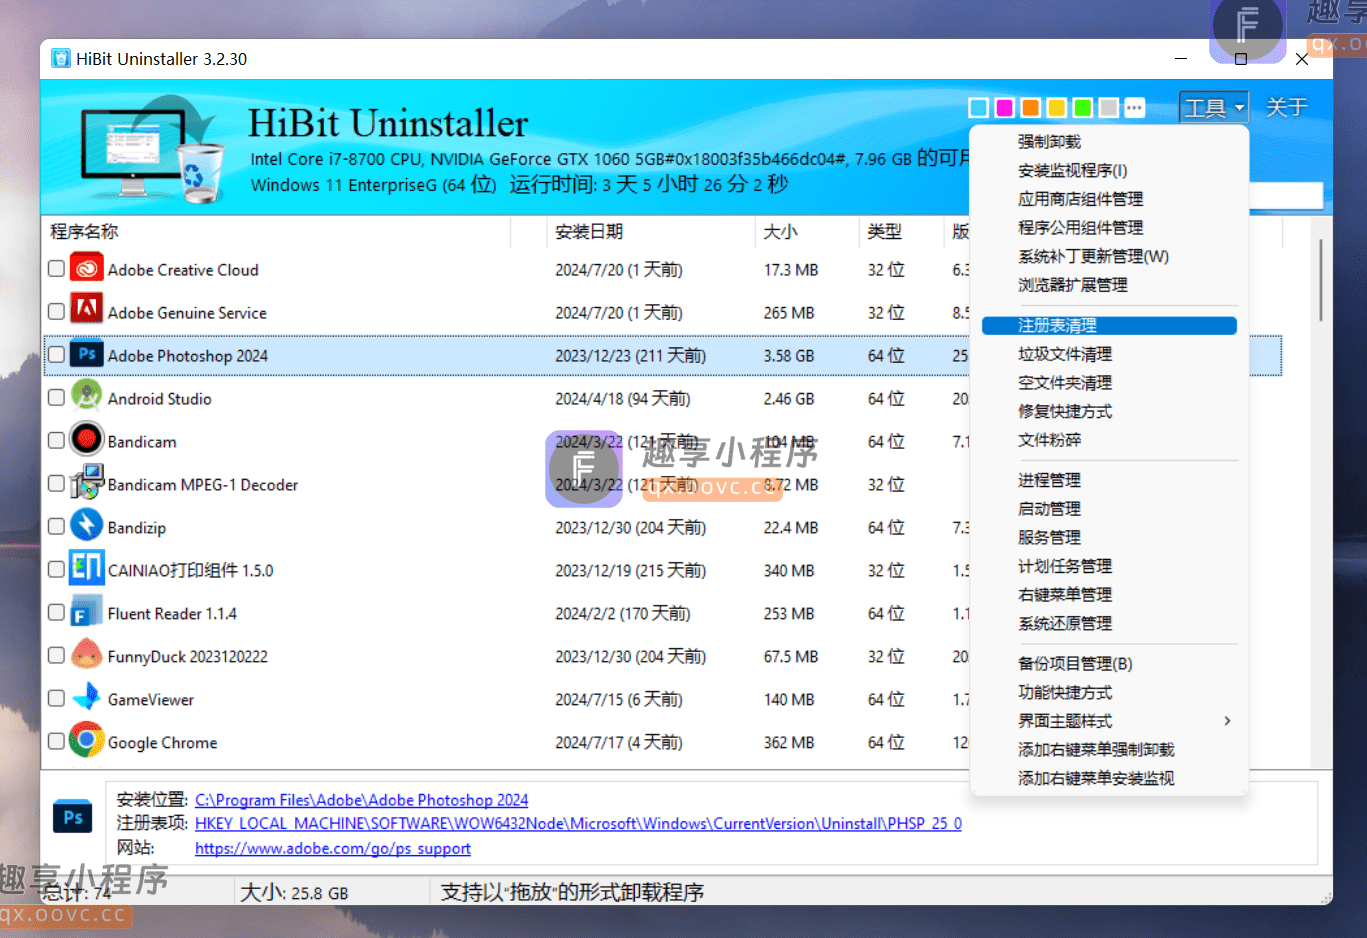Choose the yellow theme swatch
Viewport: 1367px width, 938px height.
point(1057,108)
